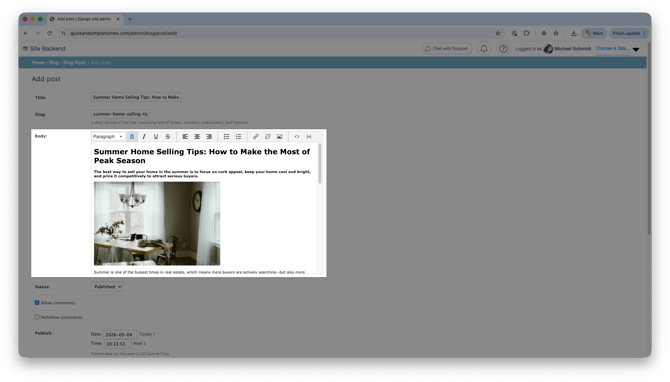670x382 pixels.
Task: Open the Paragraph format dropdown
Action: 108,137
